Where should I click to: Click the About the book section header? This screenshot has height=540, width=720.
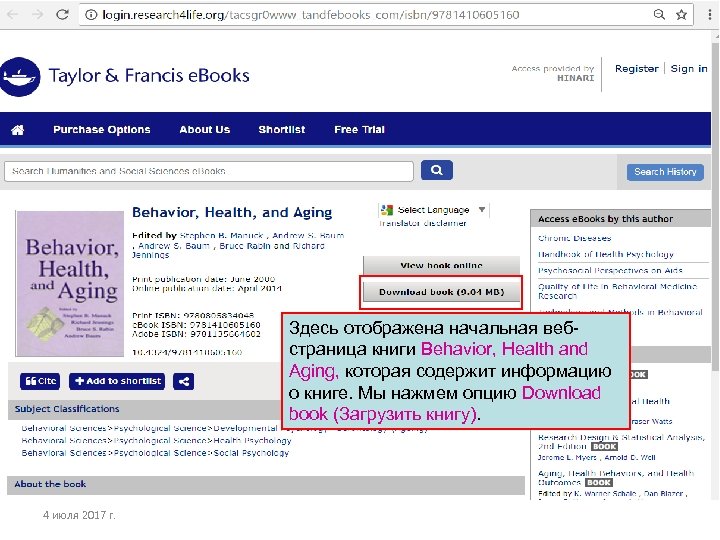[x=266, y=484]
